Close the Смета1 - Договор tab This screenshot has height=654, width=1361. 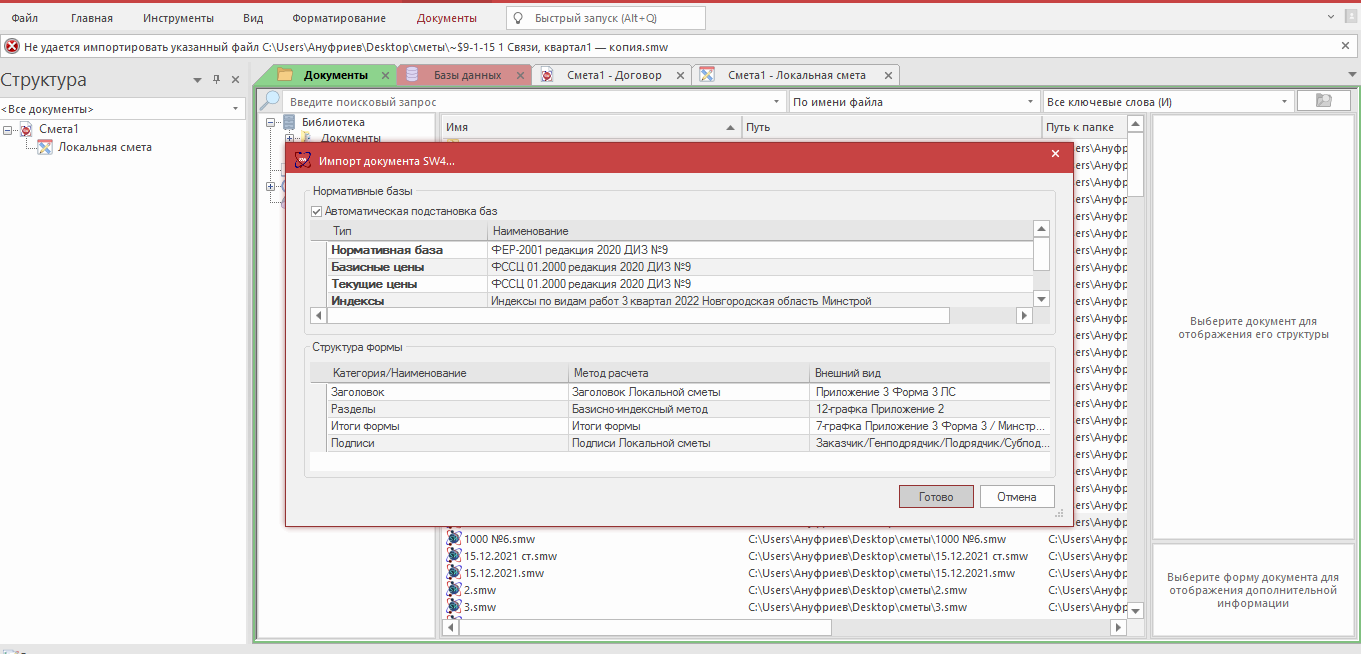(681, 75)
